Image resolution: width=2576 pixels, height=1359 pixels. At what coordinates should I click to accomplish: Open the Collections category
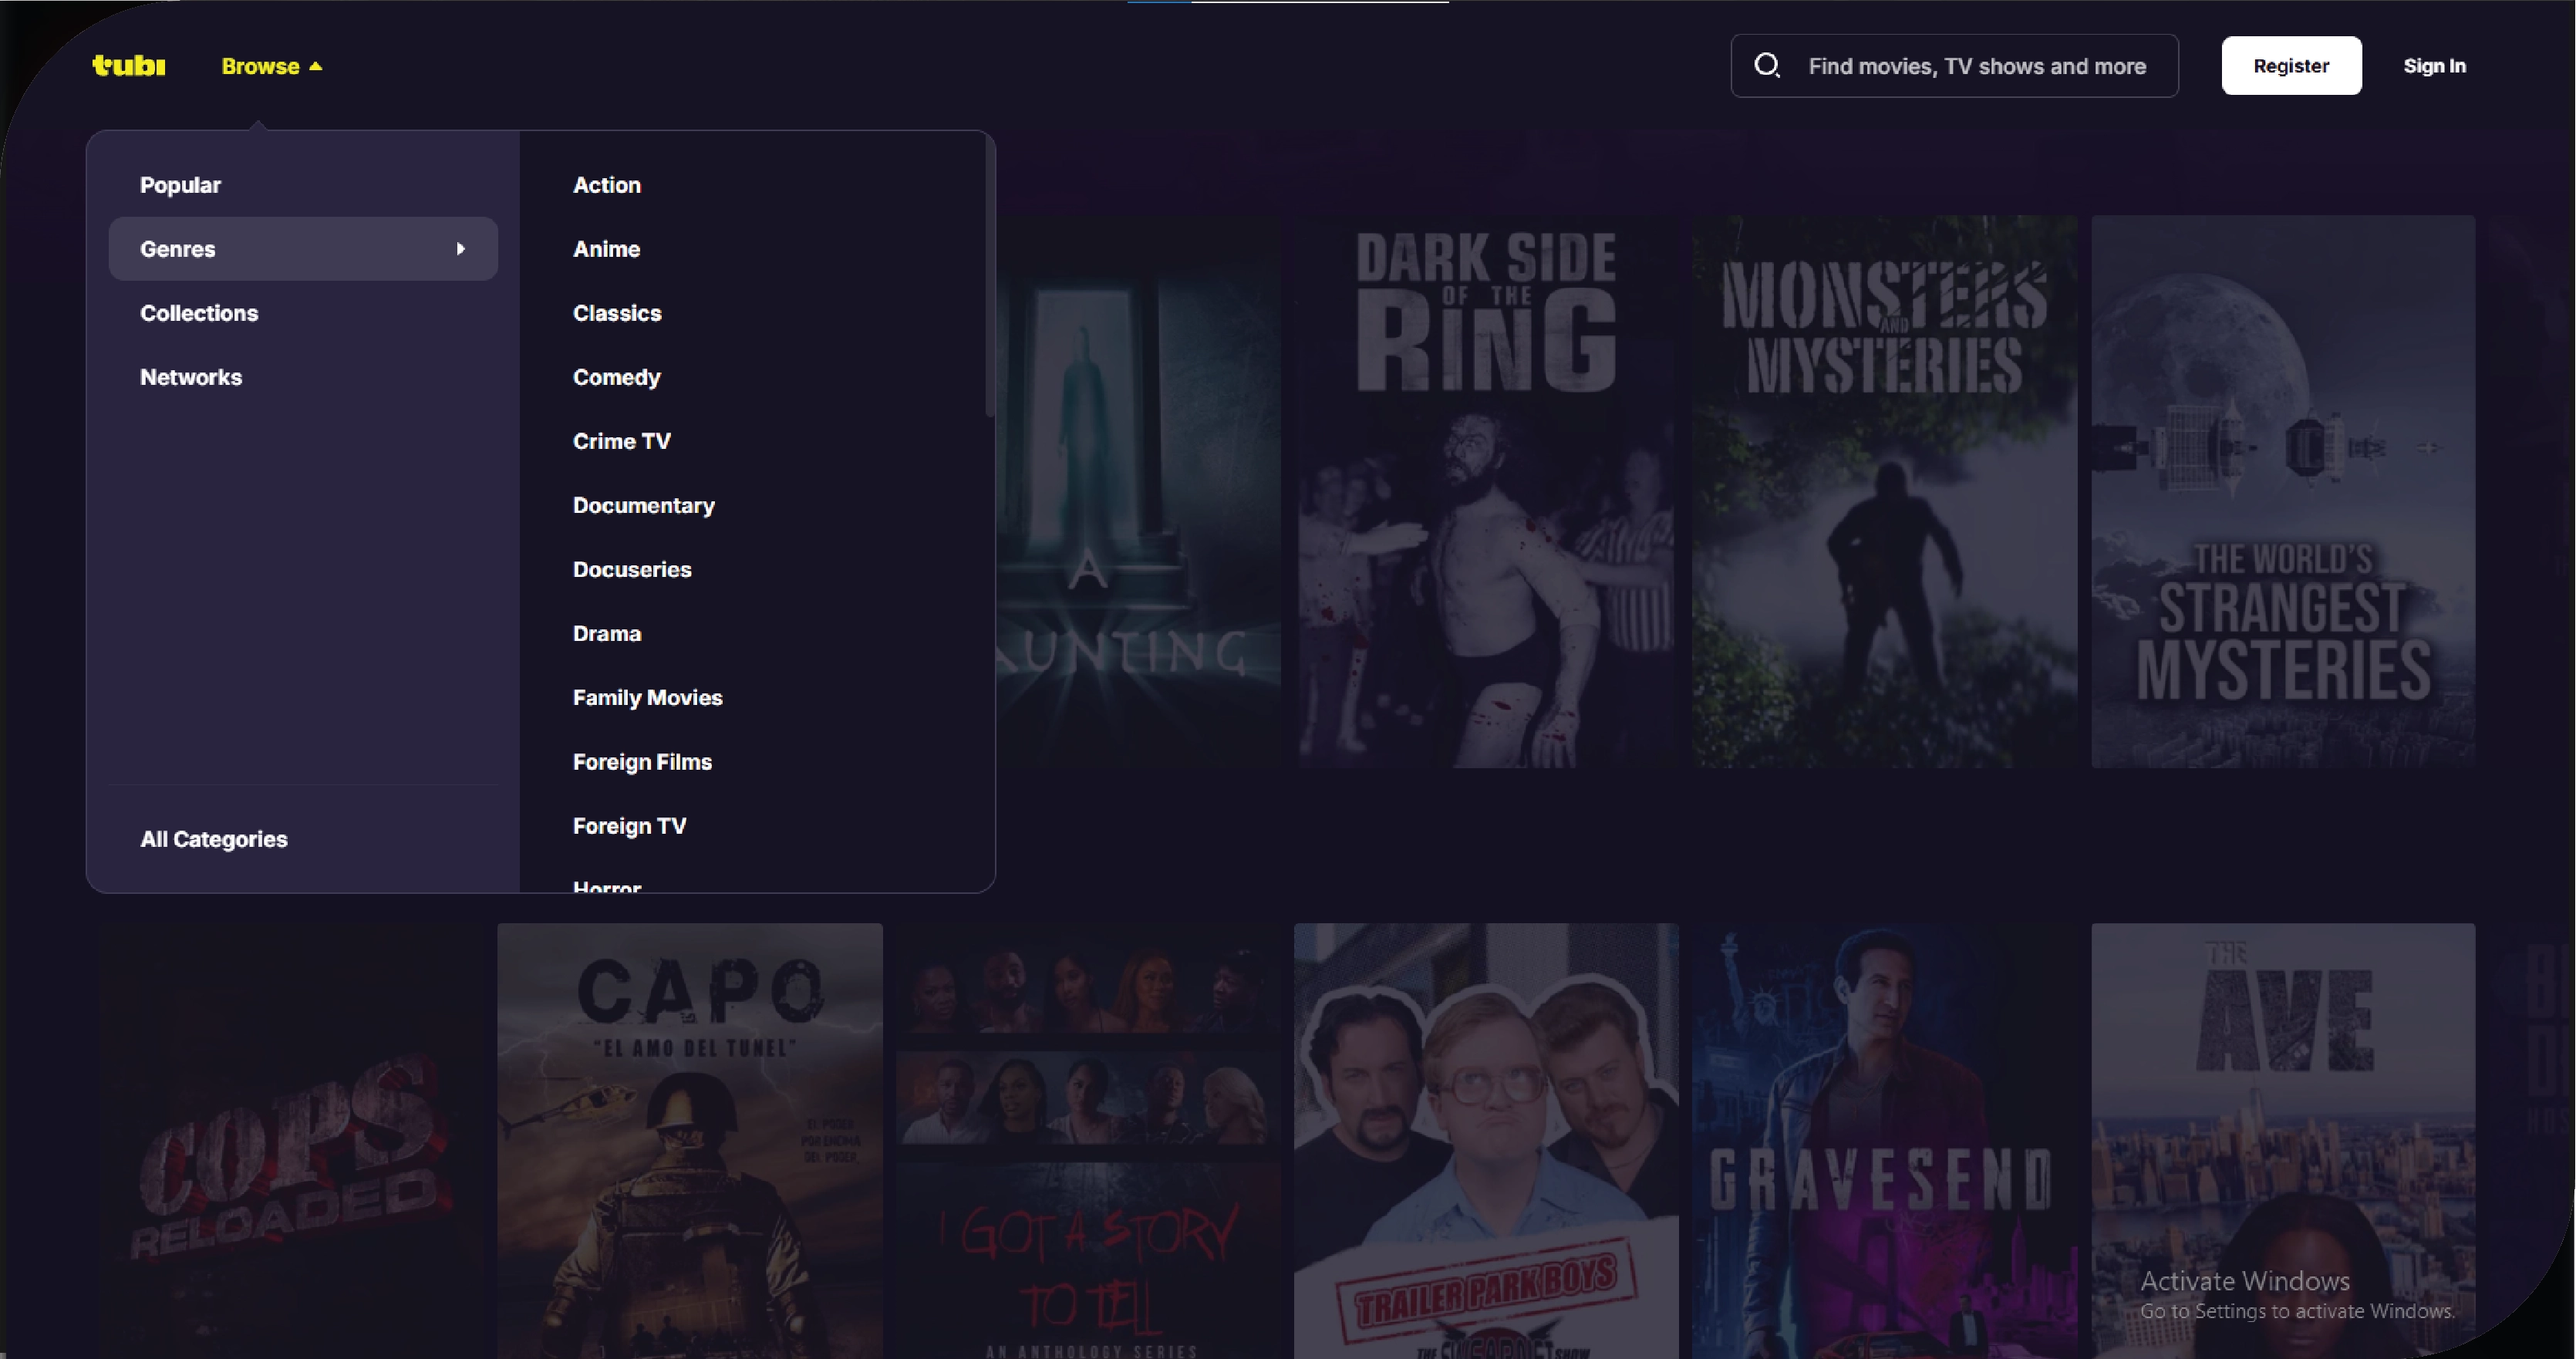[199, 313]
